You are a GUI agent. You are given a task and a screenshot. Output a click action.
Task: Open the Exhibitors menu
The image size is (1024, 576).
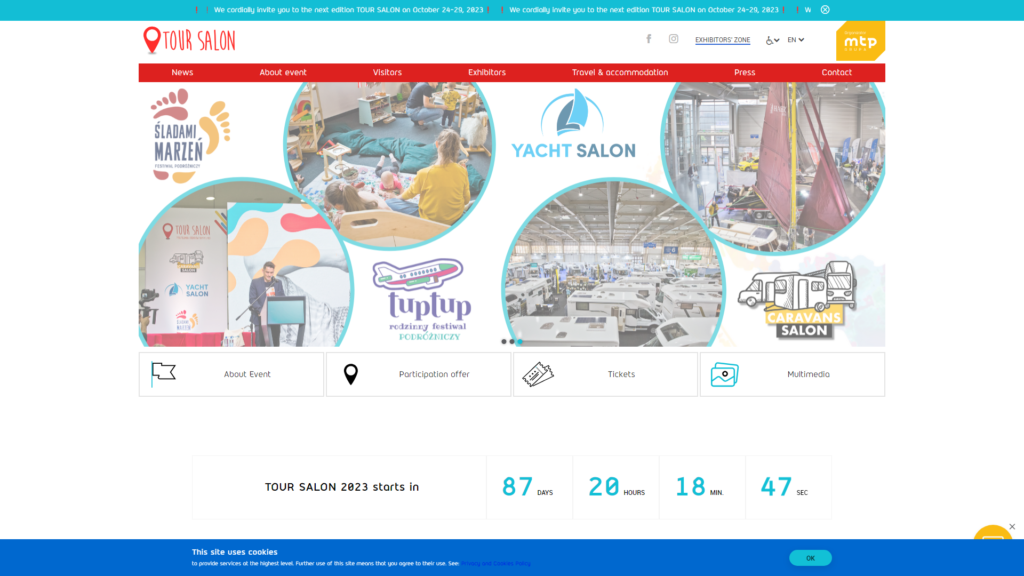click(x=487, y=72)
